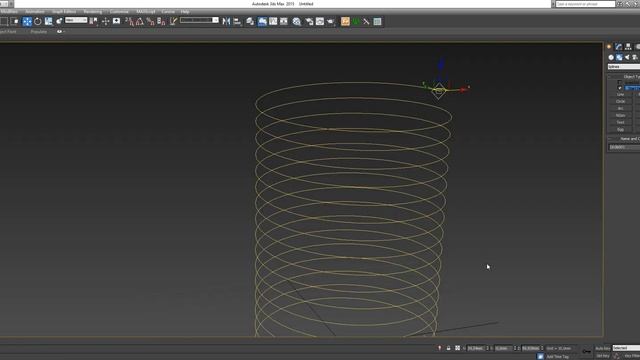
Task: Click the Render Production teapot icon
Action: (331, 21)
